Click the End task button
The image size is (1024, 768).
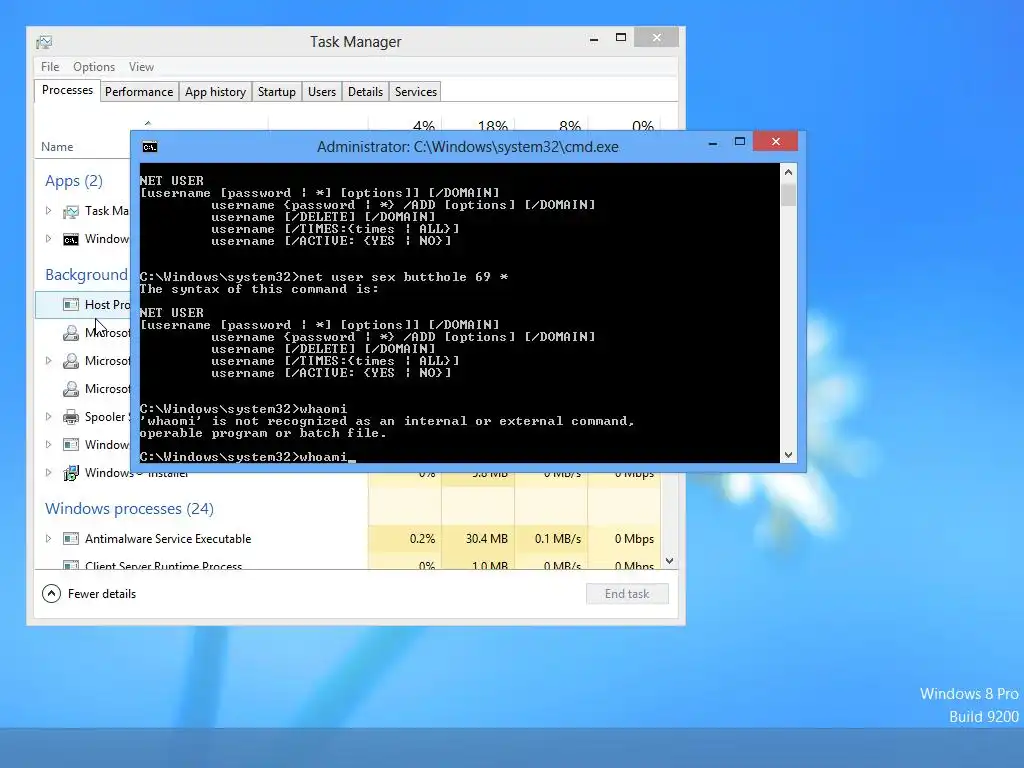click(x=627, y=594)
